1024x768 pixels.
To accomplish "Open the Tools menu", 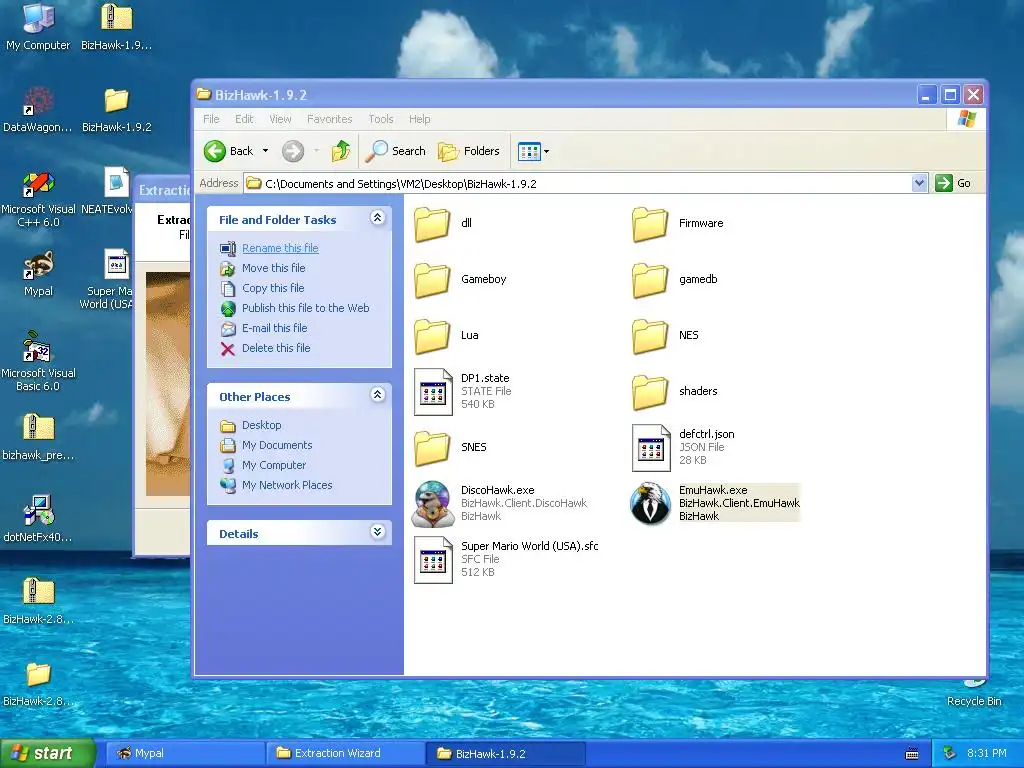I will [381, 119].
